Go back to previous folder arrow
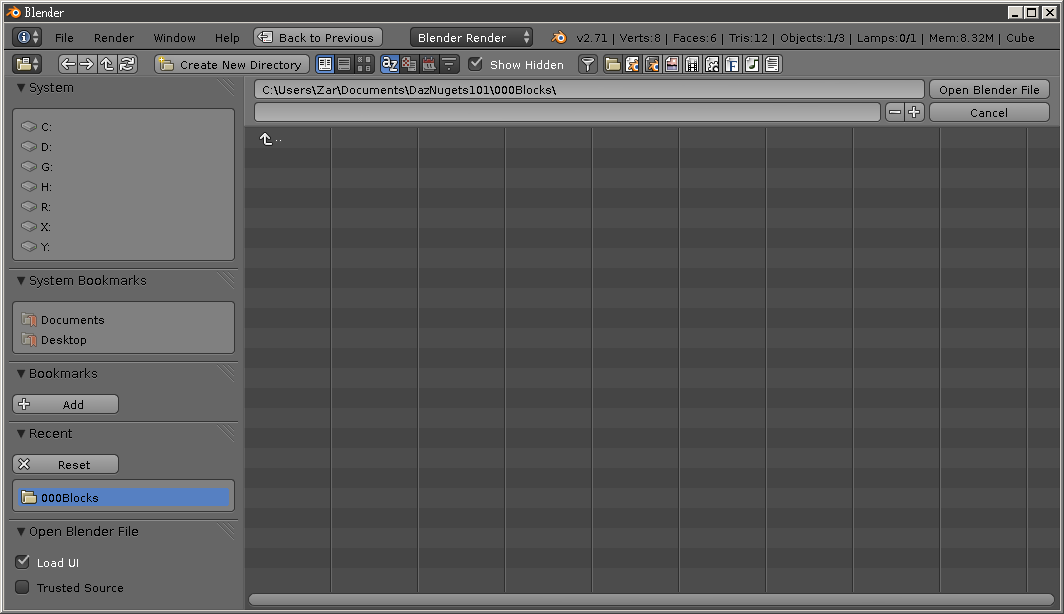 [68, 64]
